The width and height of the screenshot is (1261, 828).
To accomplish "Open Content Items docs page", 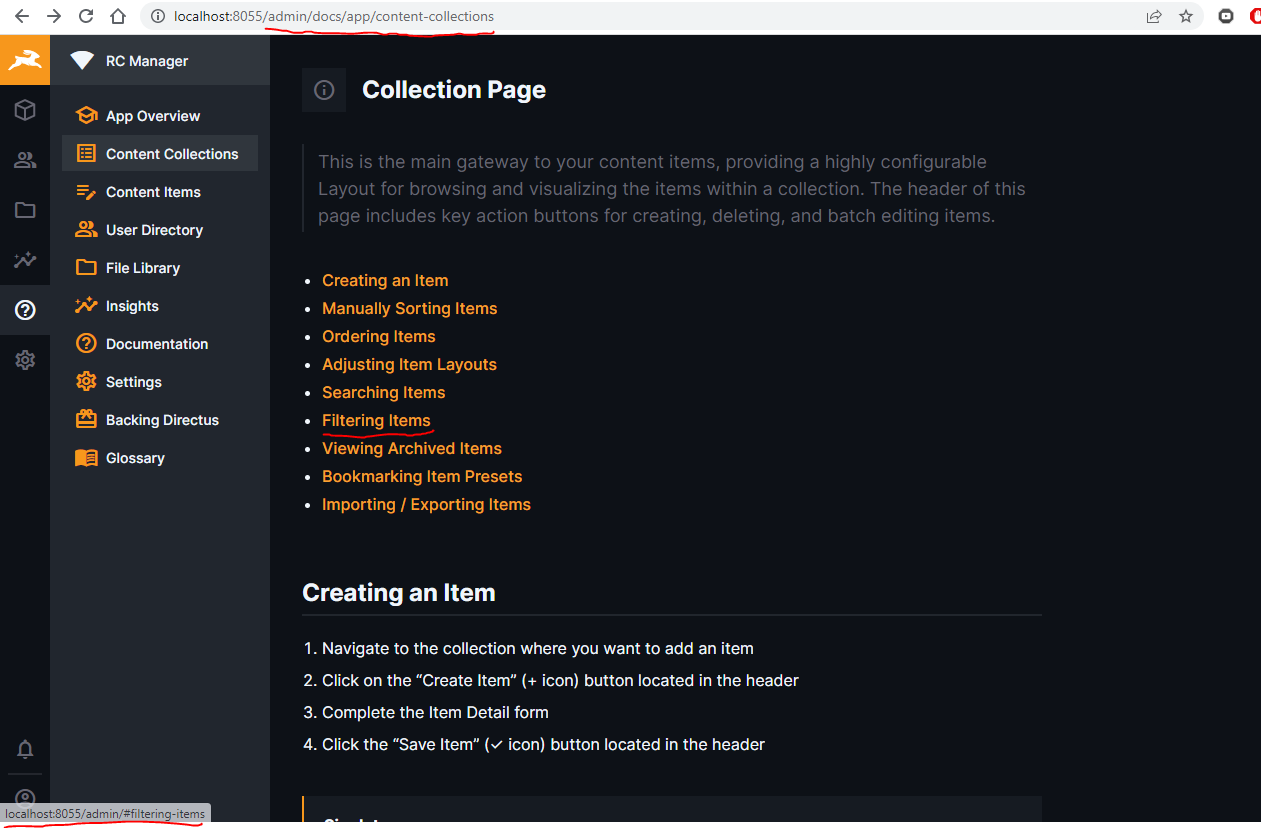I will click(160, 192).
